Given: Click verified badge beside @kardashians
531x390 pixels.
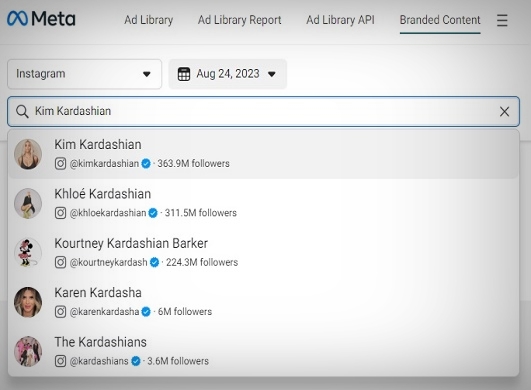Looking at the screenshot, I should coord(136,361).
